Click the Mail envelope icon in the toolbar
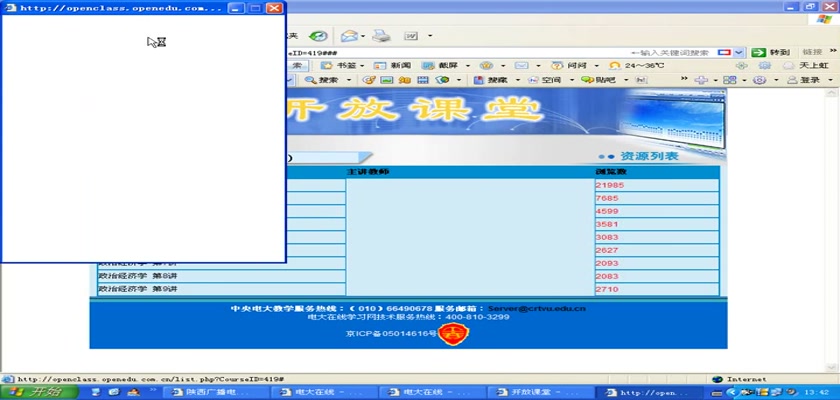The image size is (840, 400). coord(349,36)
